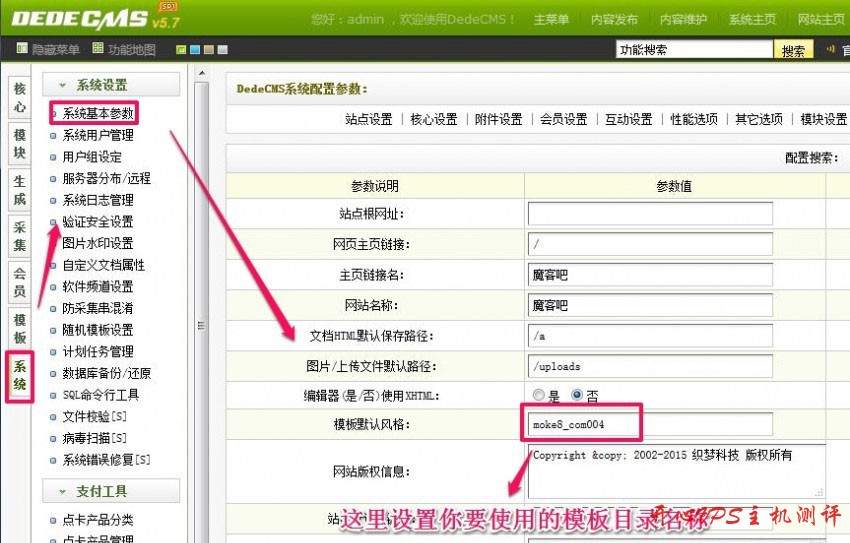Click the 文档HTML默认保存路径 input field
Screen dimensions: 850x543
pos(650,335)
